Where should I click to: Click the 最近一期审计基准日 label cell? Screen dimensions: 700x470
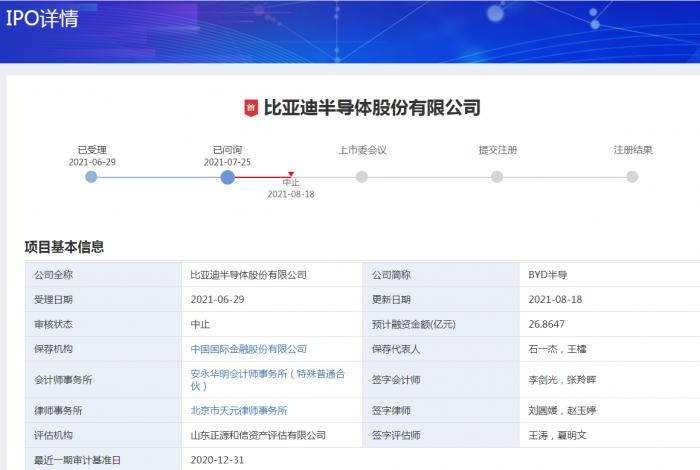point(103,460)
